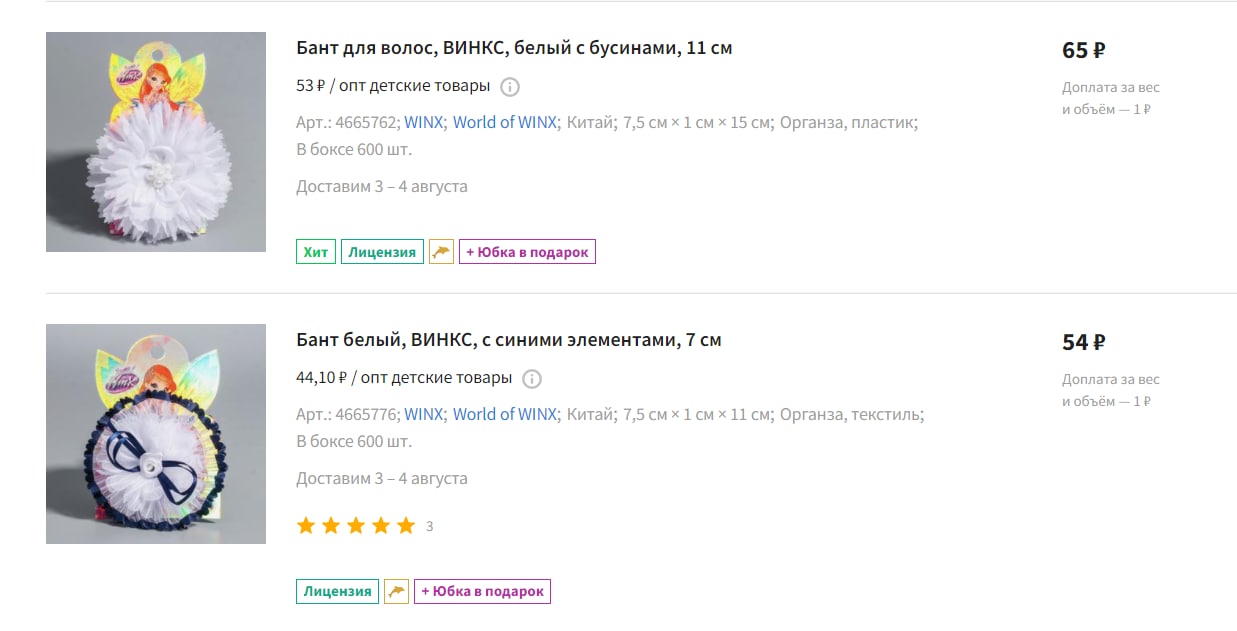Screen dimensions: 1237x631
Task: Click info icon next to 44,10 ₽ wholesale price
Action: pos(532,378)
